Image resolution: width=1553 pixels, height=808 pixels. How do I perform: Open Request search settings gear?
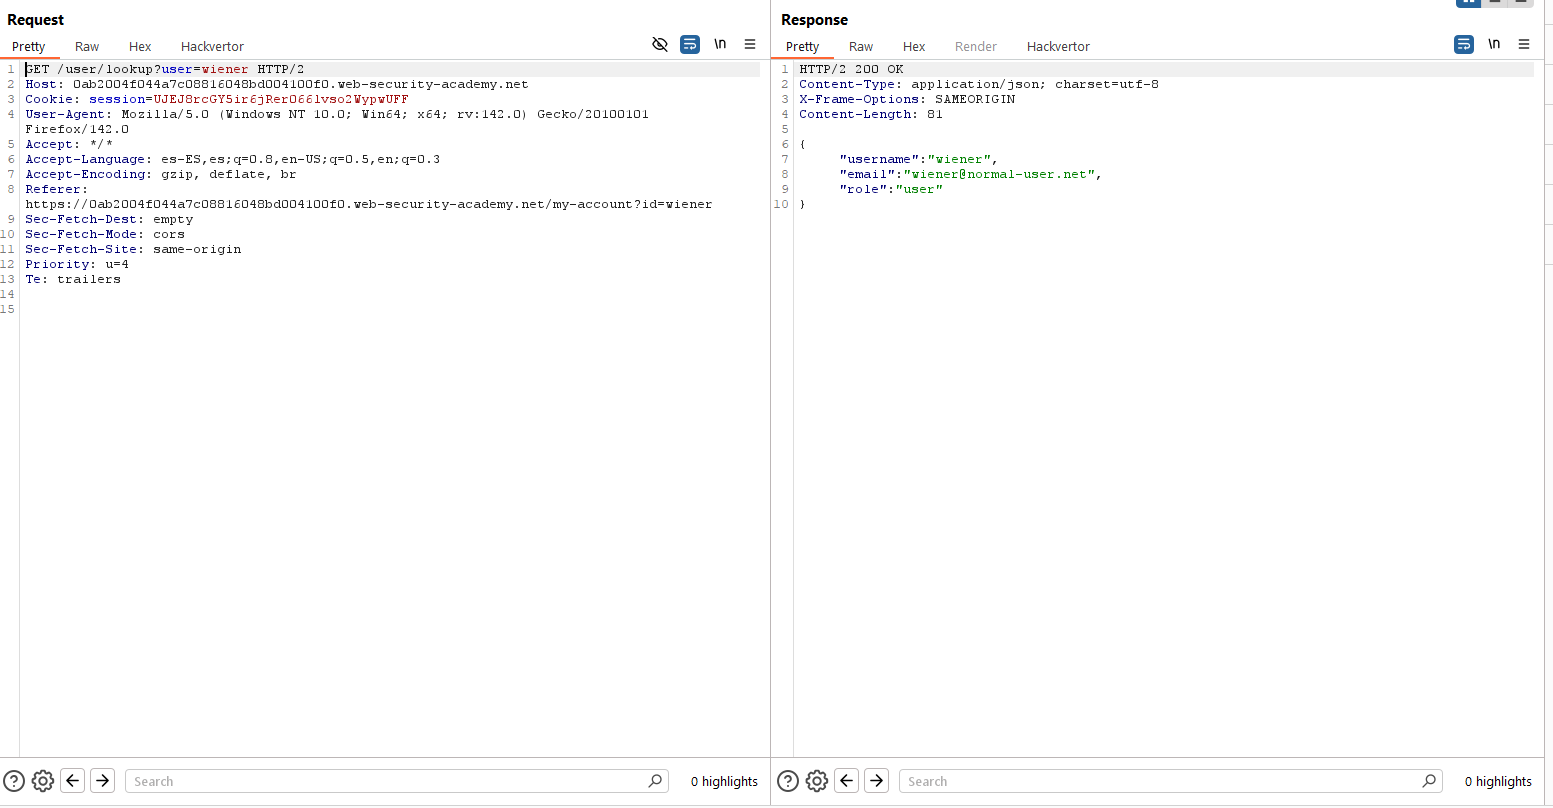pyautogui.click(x=43, y=781)
